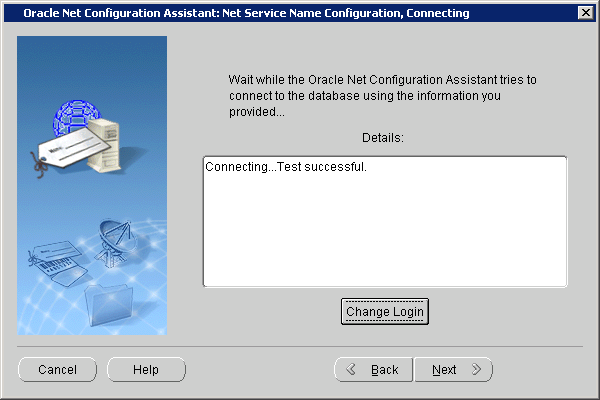Click the Change Login button
The height and width of the screenshot is (400, 600).
[385, 312]
